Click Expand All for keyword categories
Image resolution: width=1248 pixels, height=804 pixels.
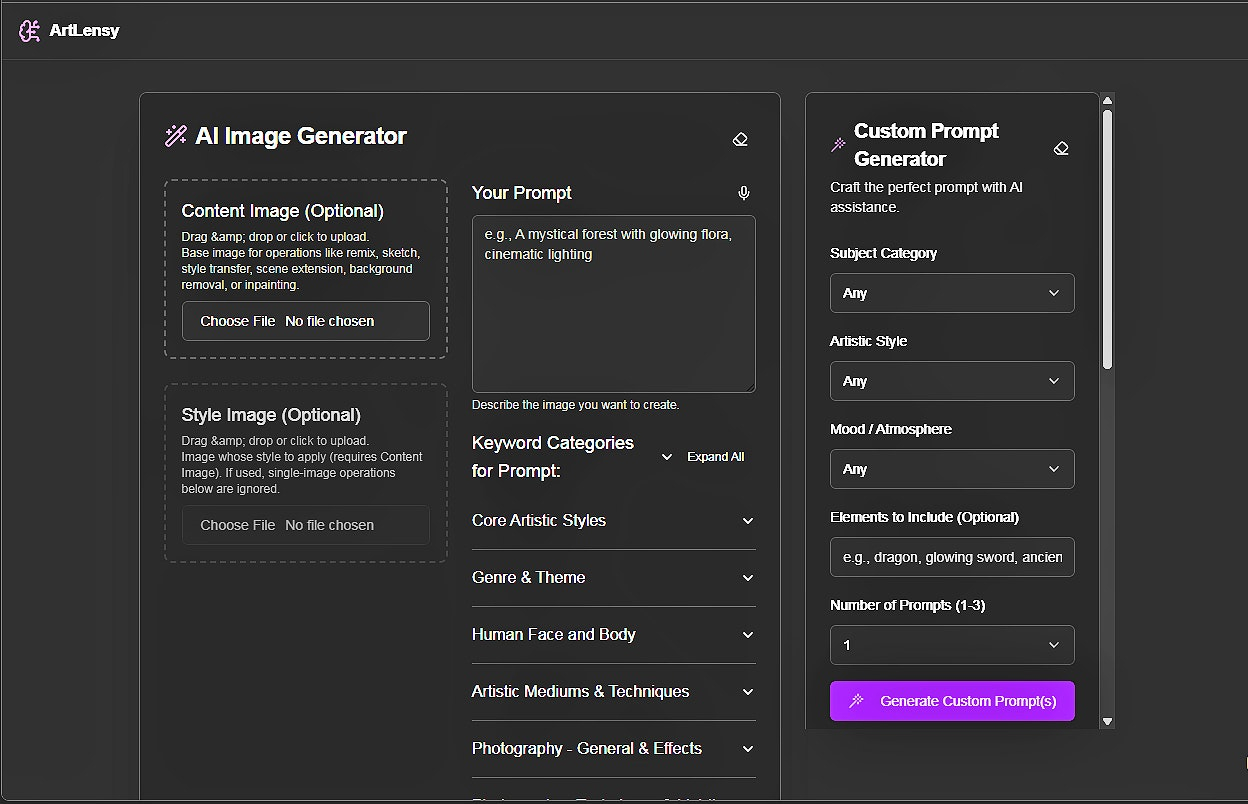tap(703, 457)
